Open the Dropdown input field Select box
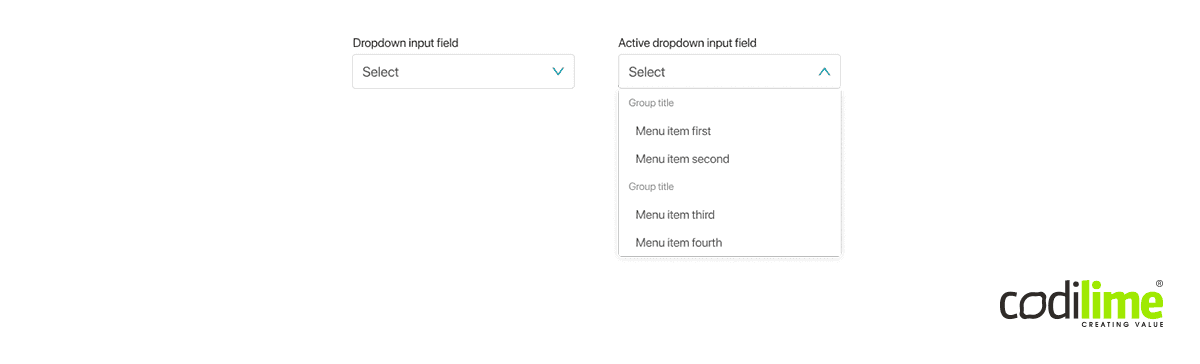 (463, 72)
